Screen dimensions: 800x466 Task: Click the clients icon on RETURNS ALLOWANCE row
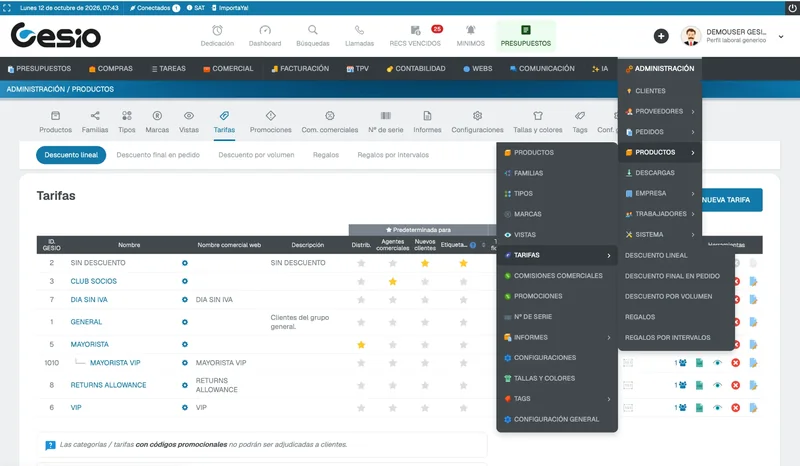tap(680, 385)
